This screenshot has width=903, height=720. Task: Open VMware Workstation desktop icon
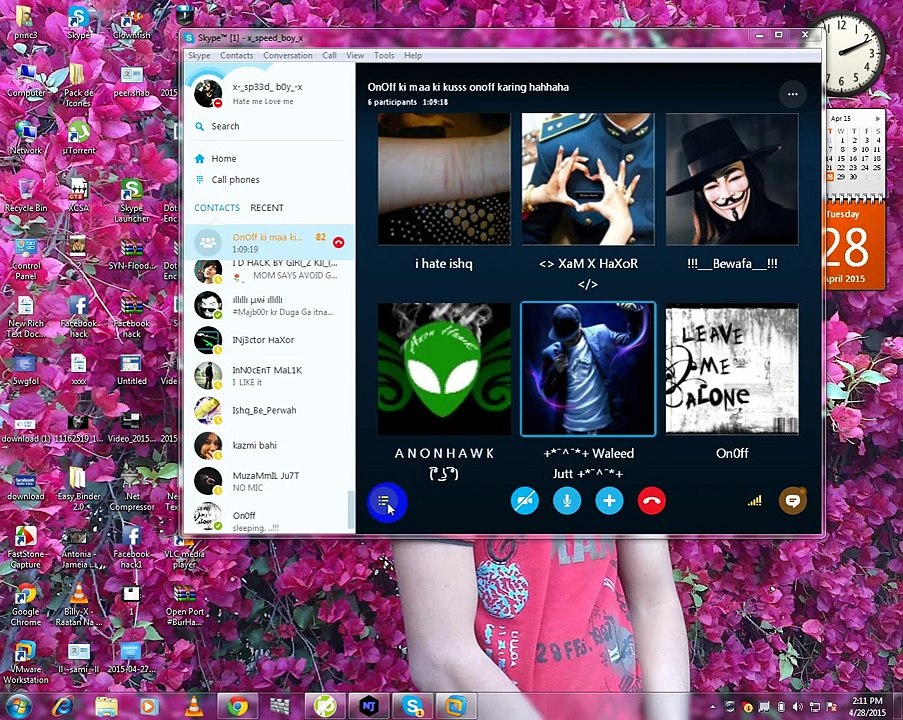click(26, 662)
